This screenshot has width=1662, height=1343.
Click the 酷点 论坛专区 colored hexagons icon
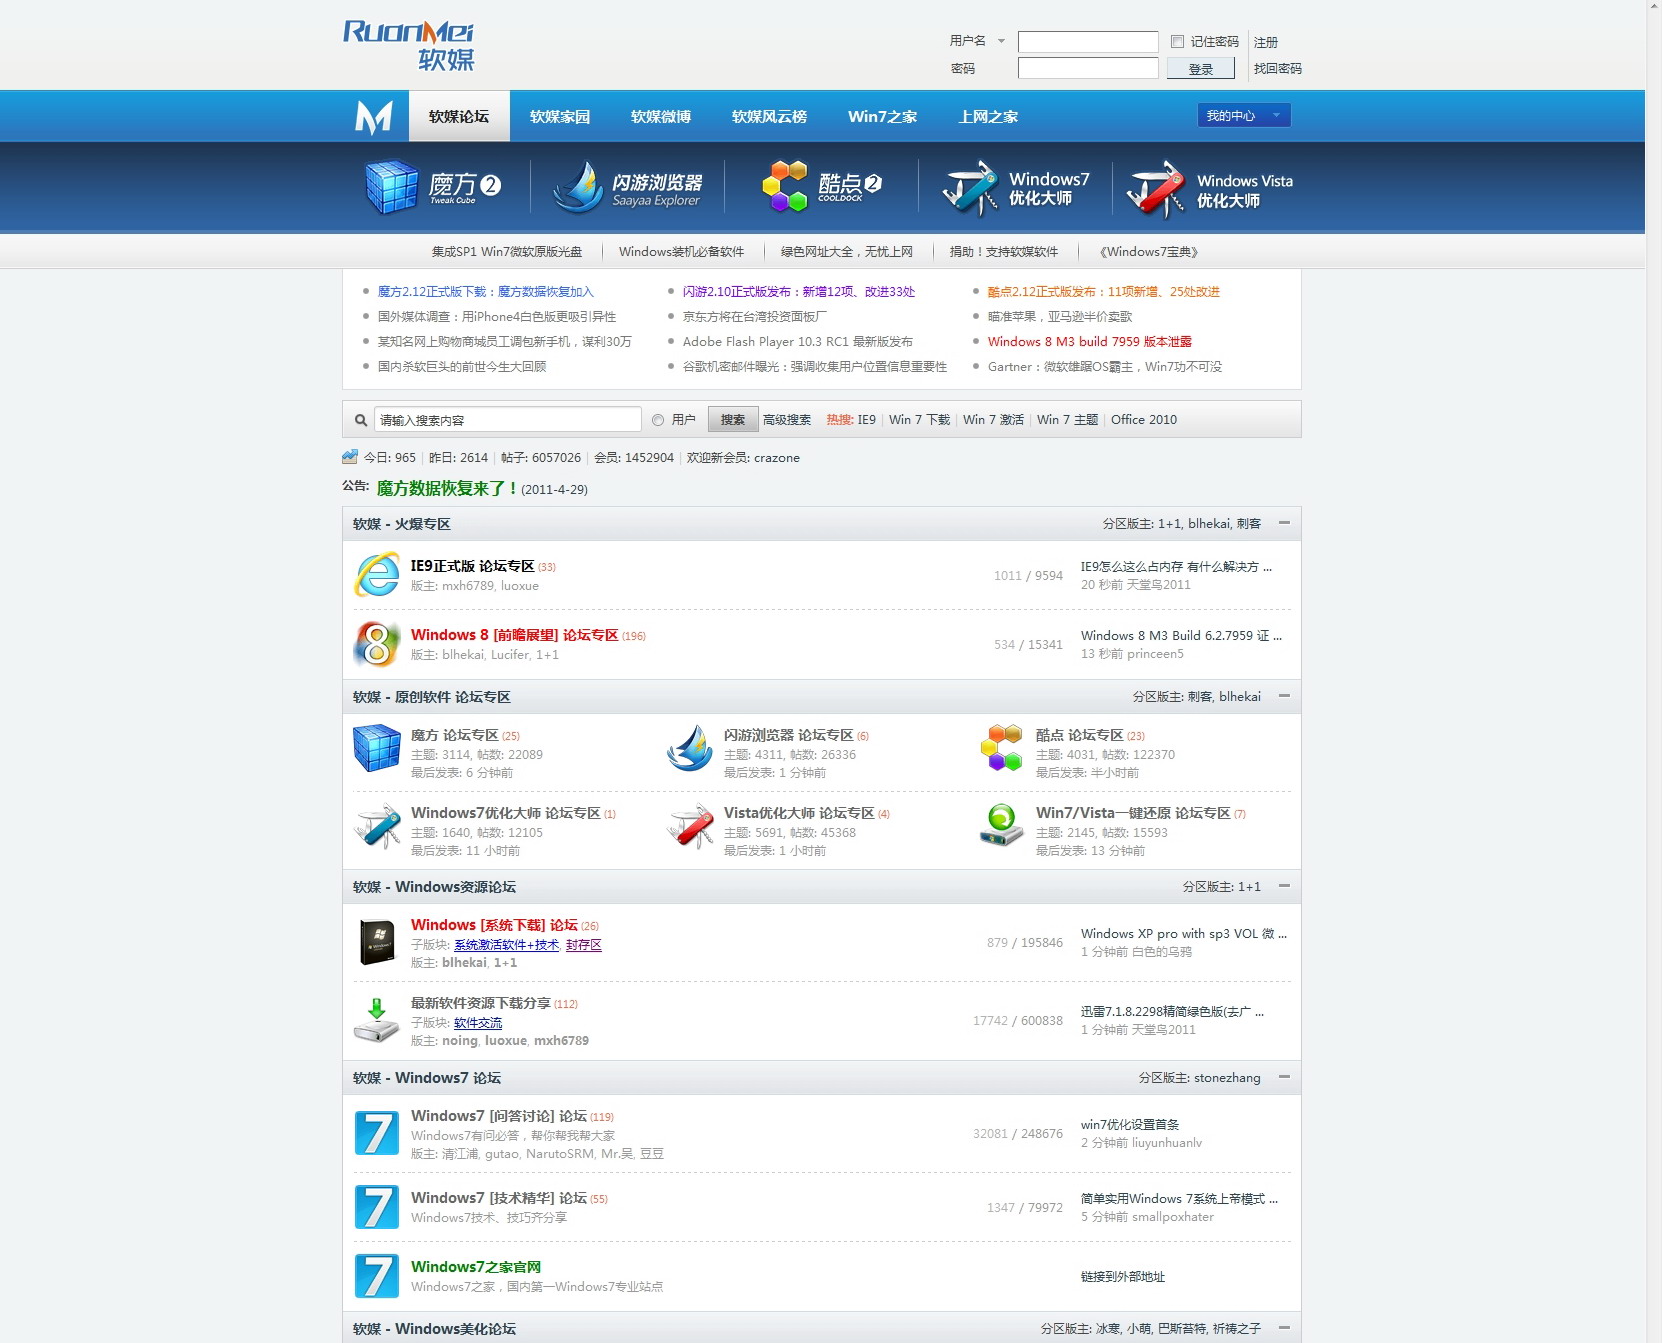(x=1002, y=748)
